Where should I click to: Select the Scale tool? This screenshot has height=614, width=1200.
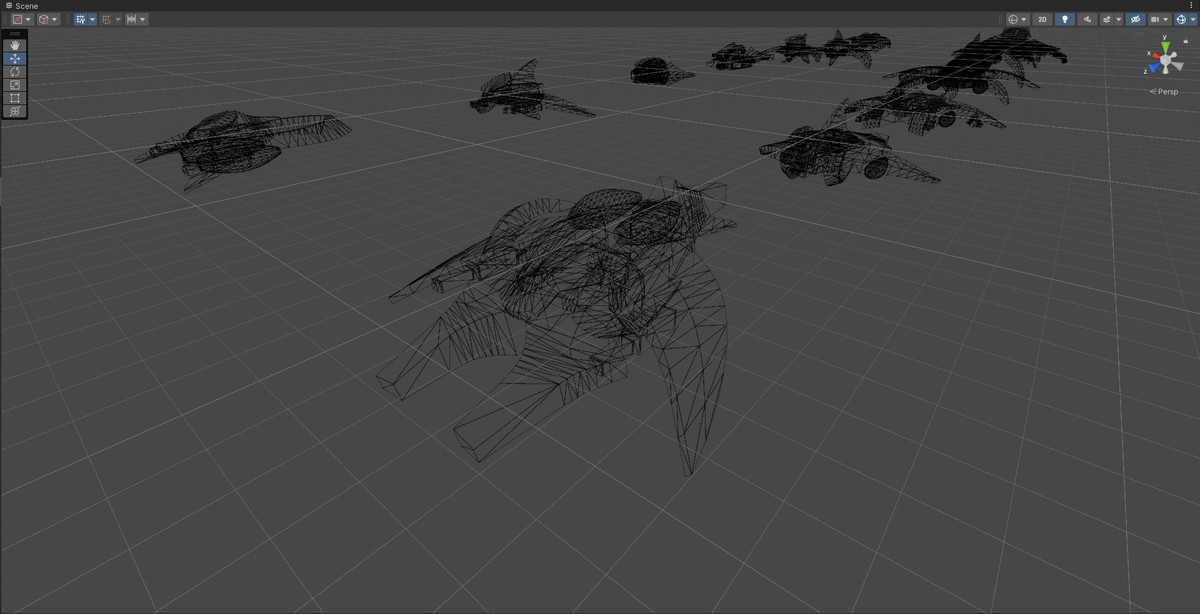click(x=14, y=85)
